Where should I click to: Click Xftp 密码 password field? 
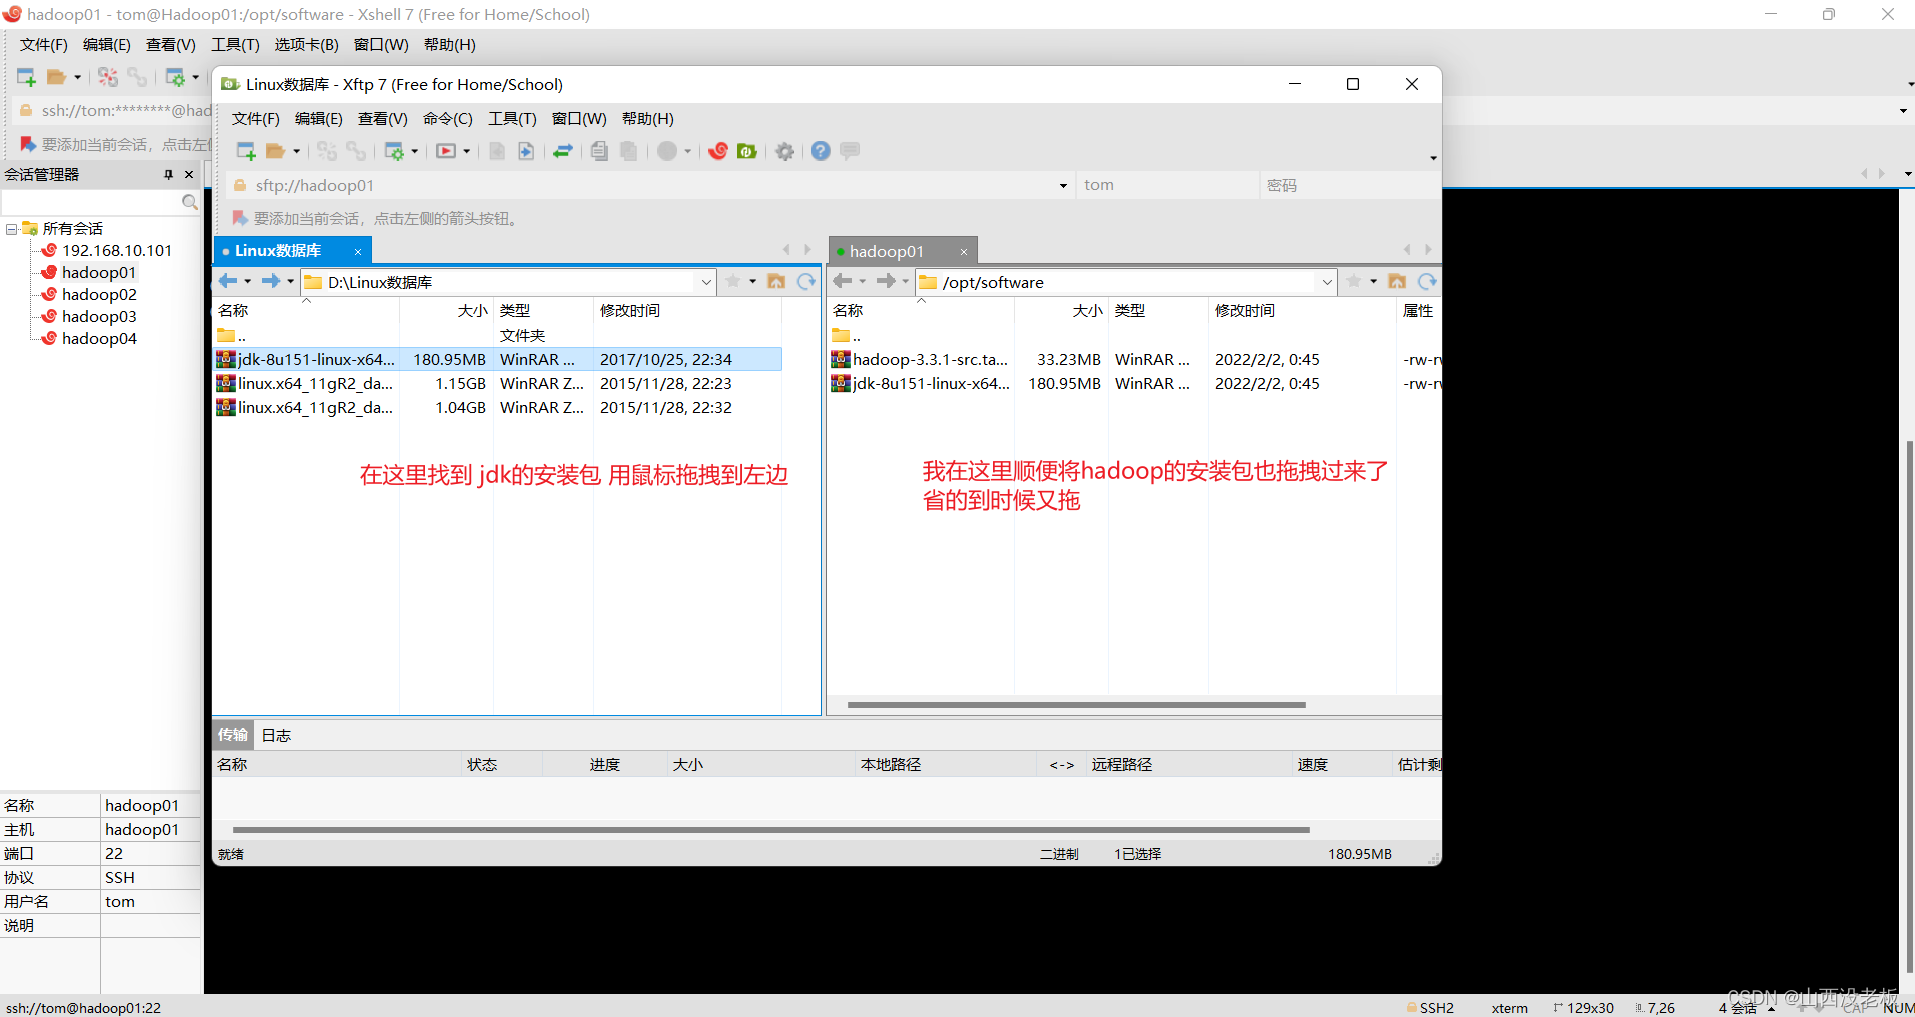pos(1350,185)
